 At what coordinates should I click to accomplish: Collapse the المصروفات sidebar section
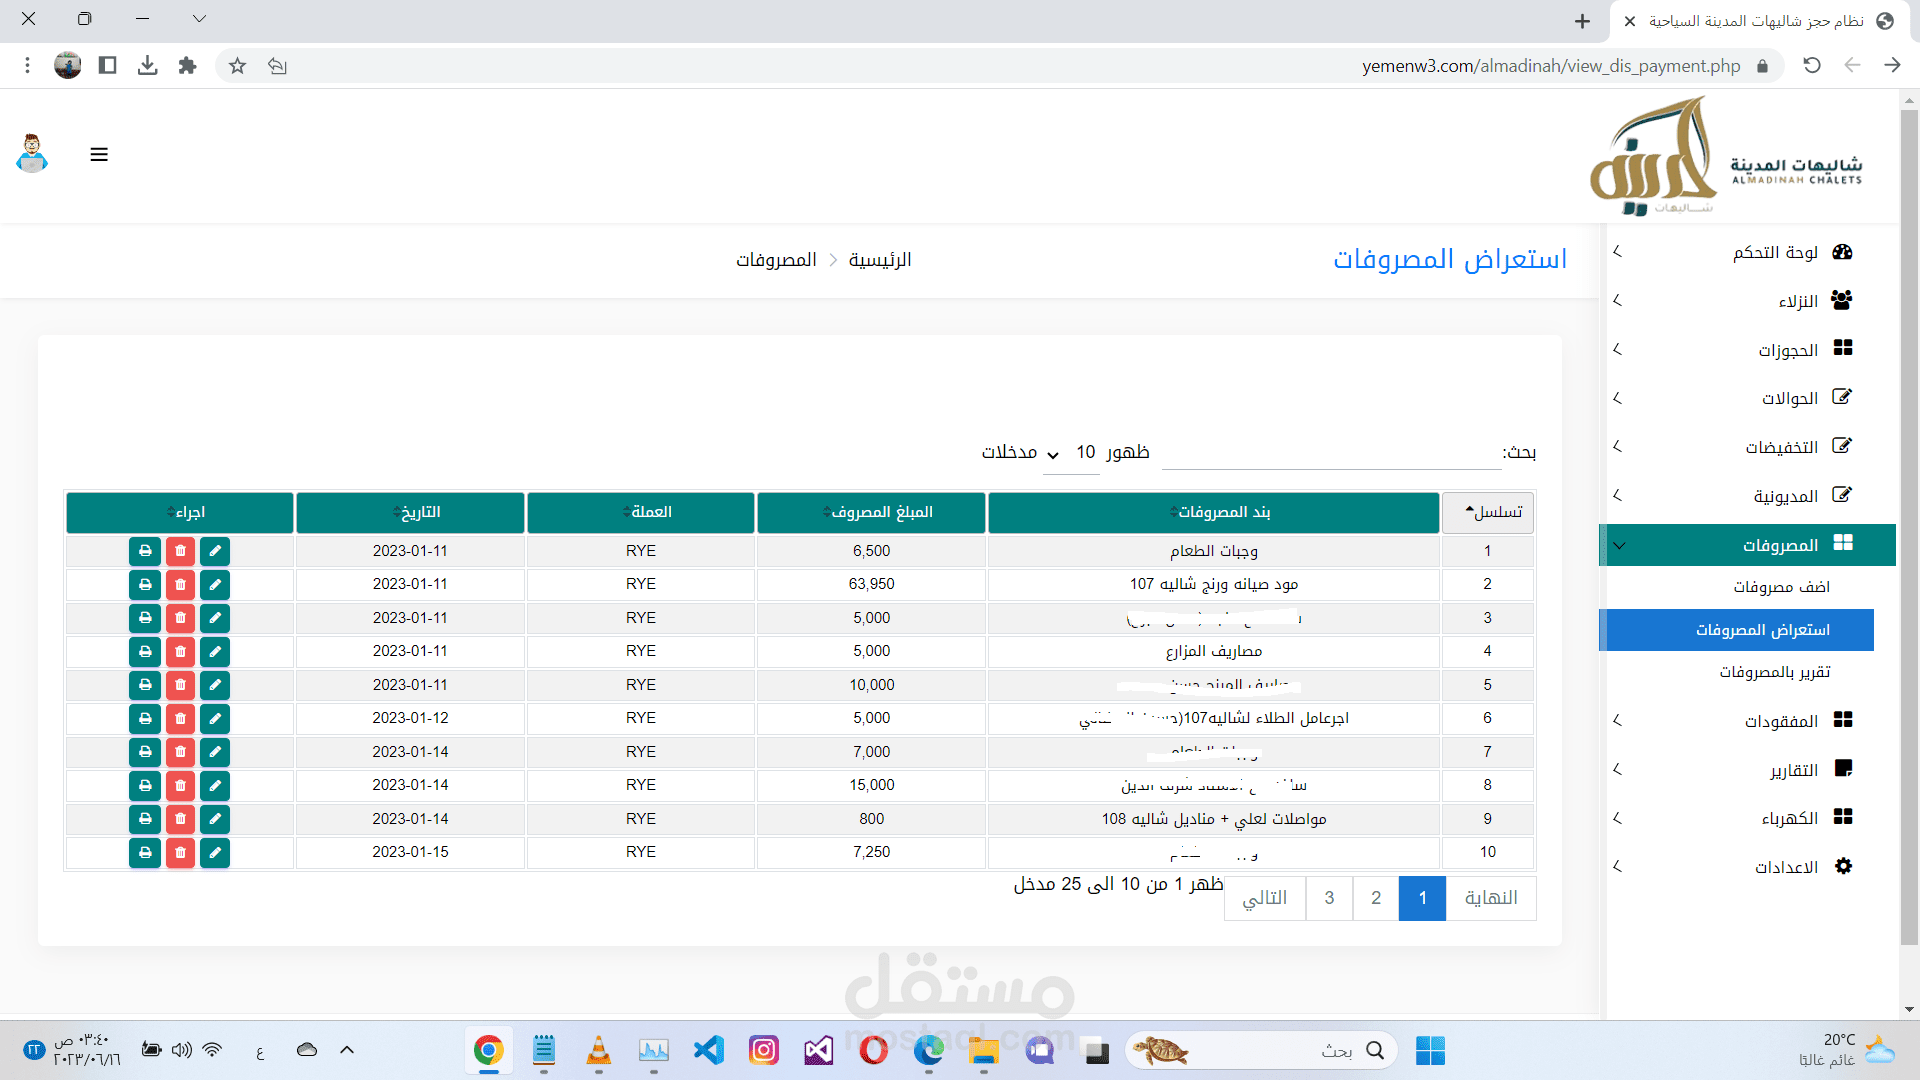(x=1779, y=545)
